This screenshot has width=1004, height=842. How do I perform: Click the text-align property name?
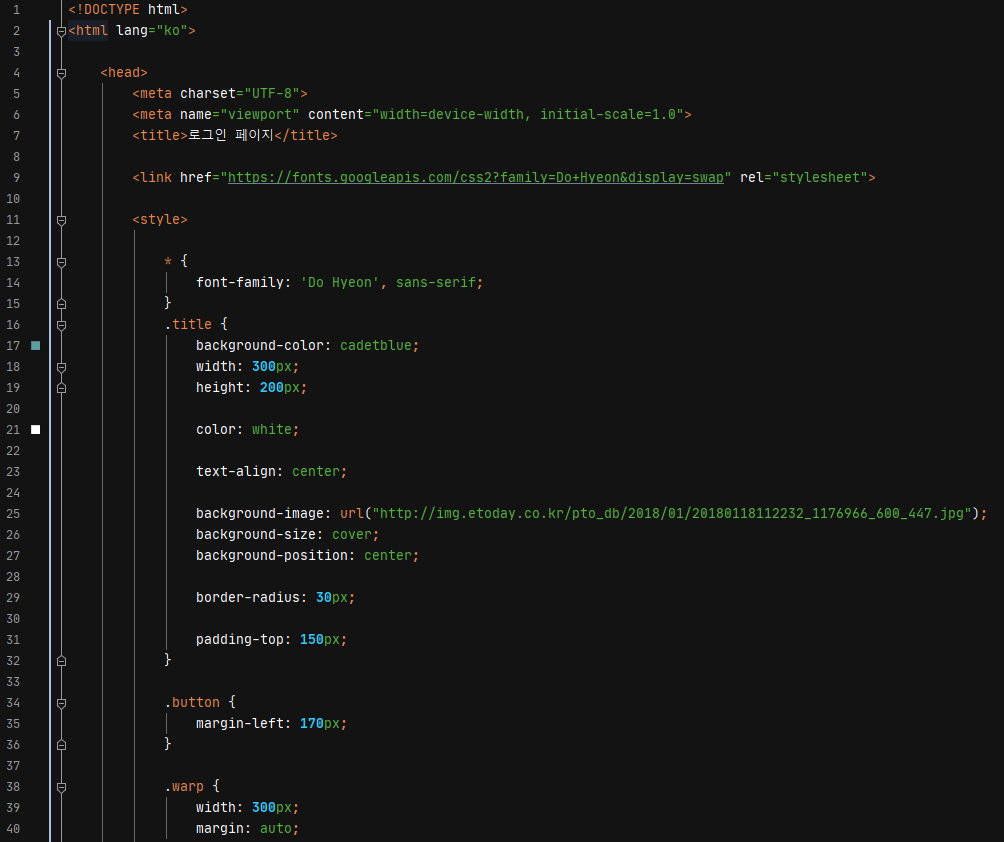[236, 472]
